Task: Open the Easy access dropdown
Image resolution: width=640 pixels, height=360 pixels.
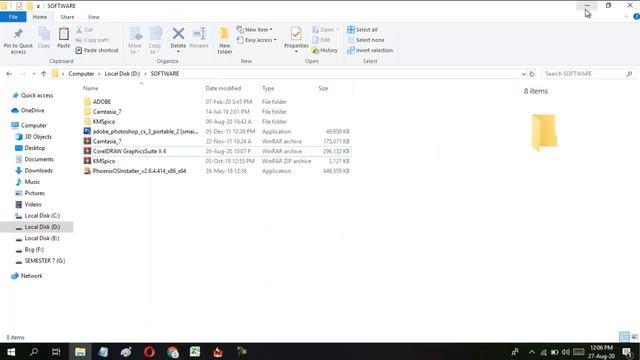Action: point(256,40)
